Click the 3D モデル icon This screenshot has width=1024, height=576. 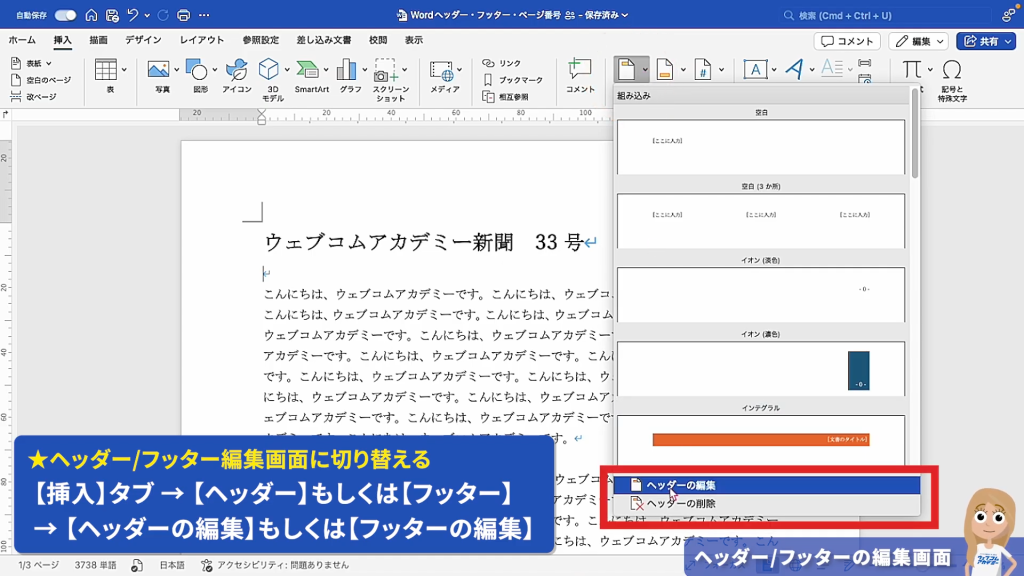click(269, 70)
